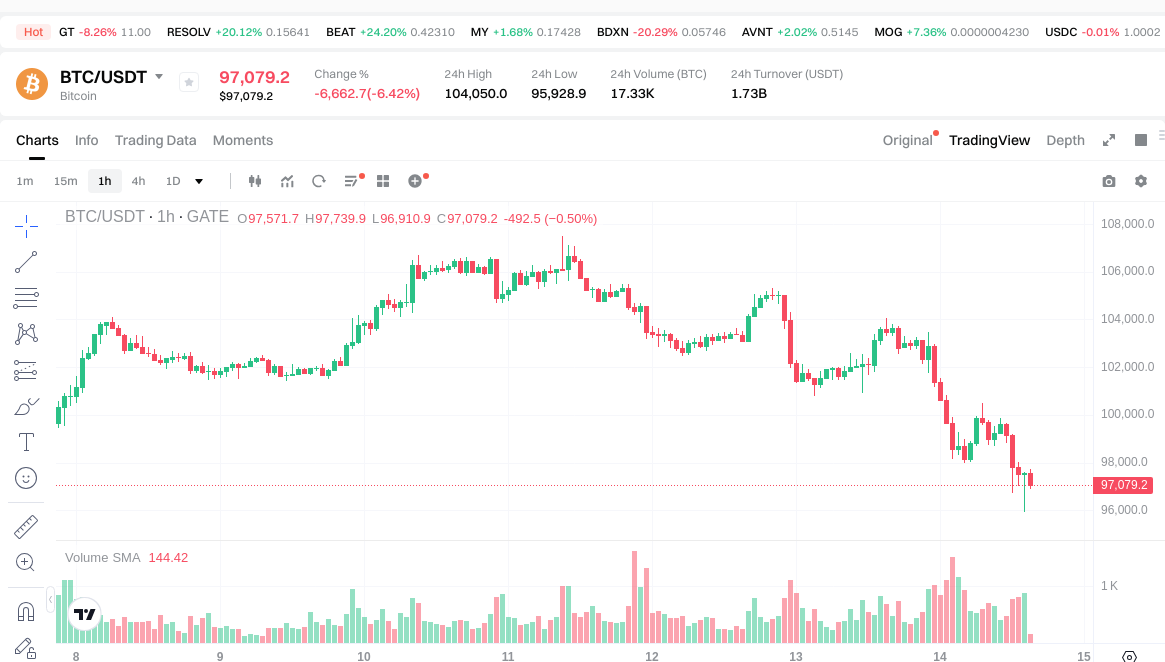This screenshot has width=1165, height=662.
Task: Click the 97,079.2 price label on axis
Action: pos(1126,485)
